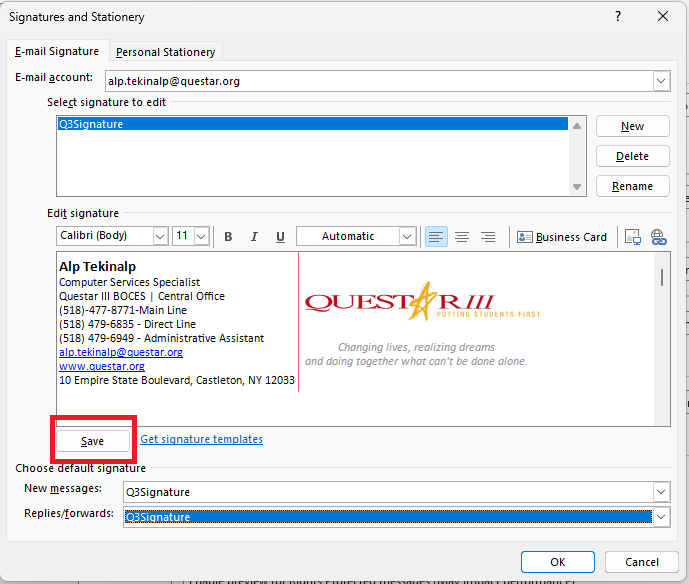Open the dialog Help question mark
This screenshot has height=584, width=689.
[618, 16]
